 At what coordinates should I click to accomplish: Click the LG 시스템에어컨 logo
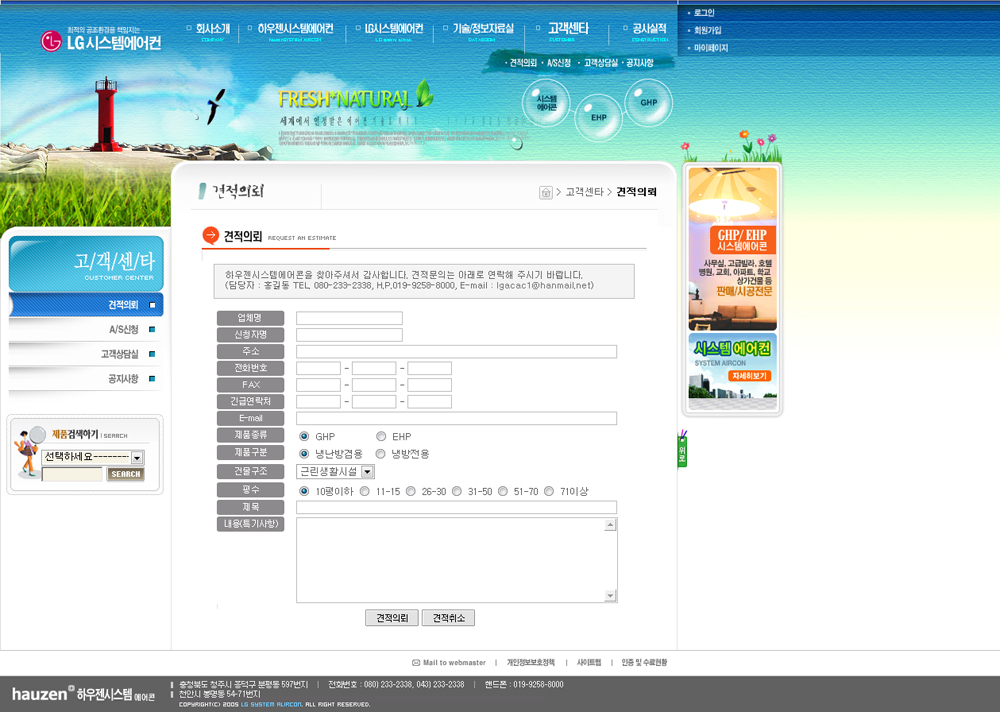coord(100,40)
